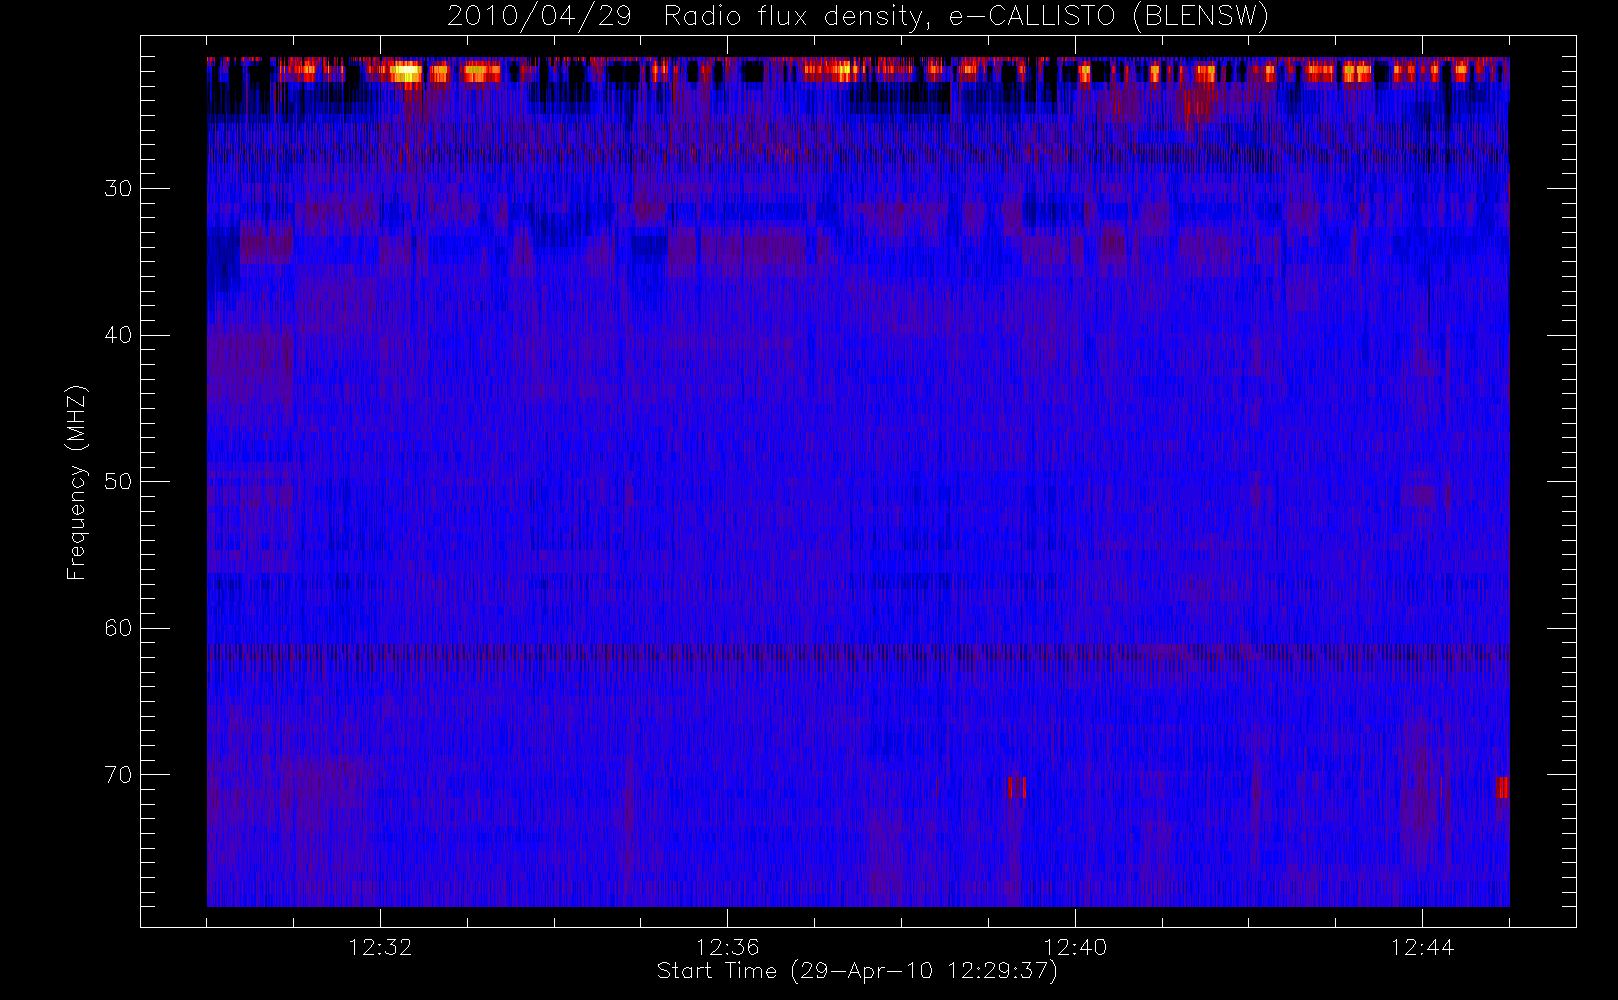Click the 70 MHz frequency tick label
The height and width of the screenshot is (1000, 1618).
(x=118, y=775)
